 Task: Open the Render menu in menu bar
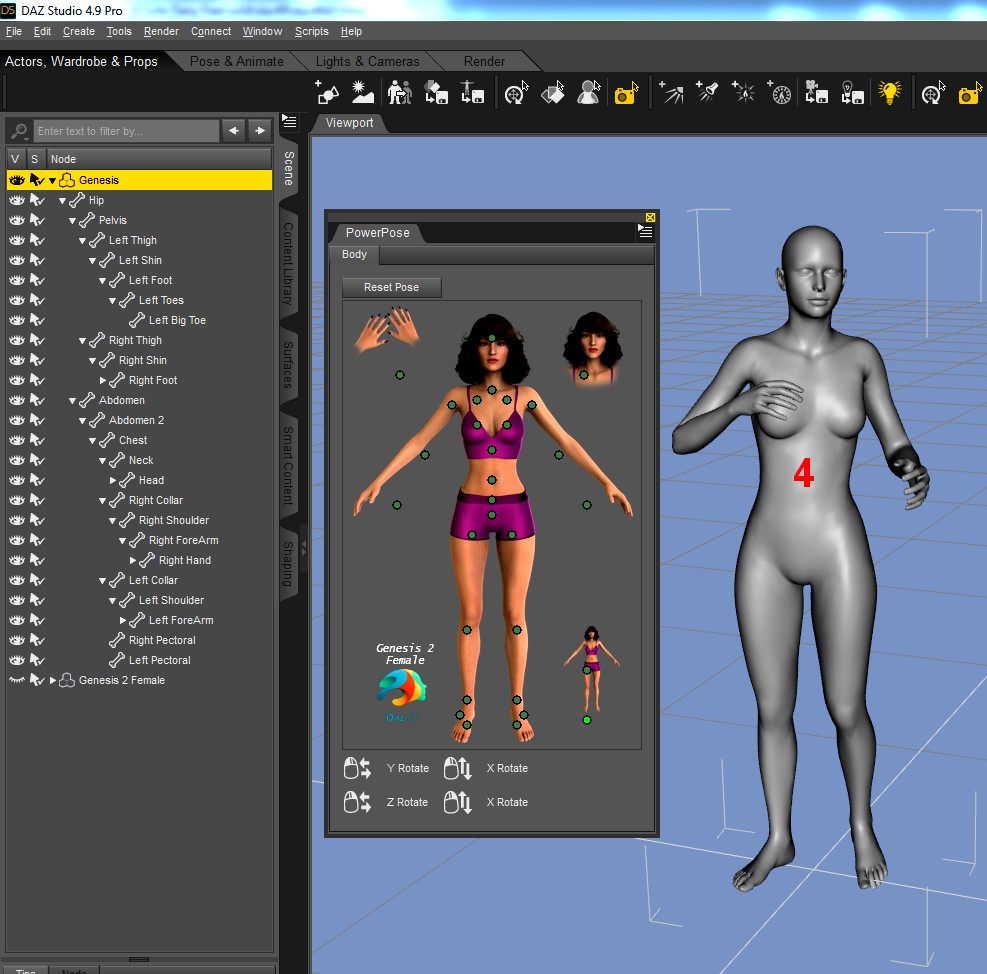tap(161, 31)
